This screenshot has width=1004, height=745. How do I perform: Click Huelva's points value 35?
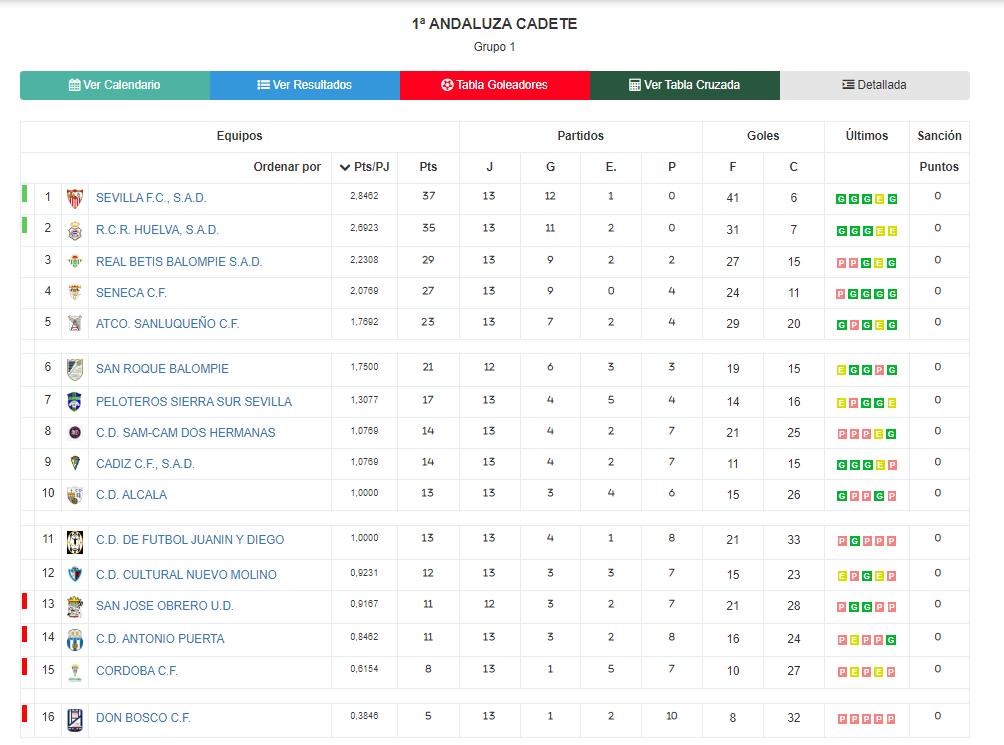click(428, 228)
